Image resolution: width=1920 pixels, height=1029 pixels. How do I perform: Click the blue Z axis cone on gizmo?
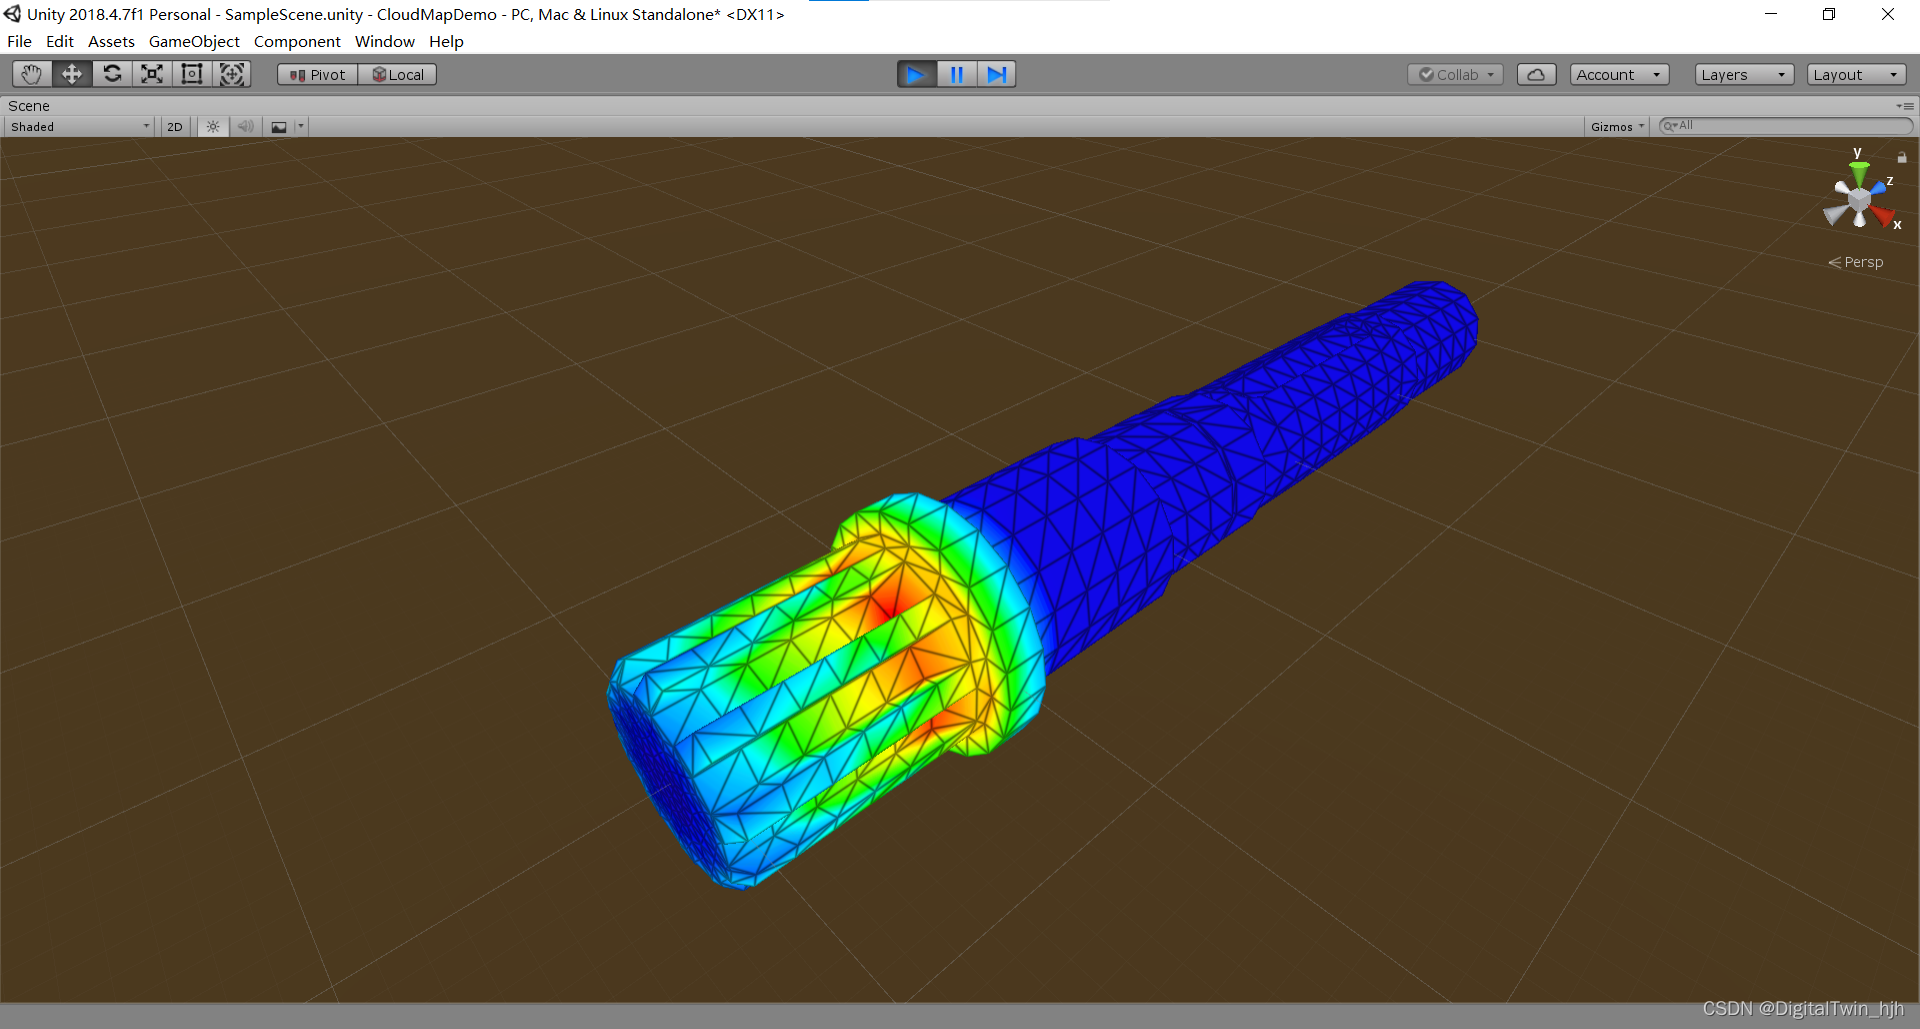coord(1877,187)
